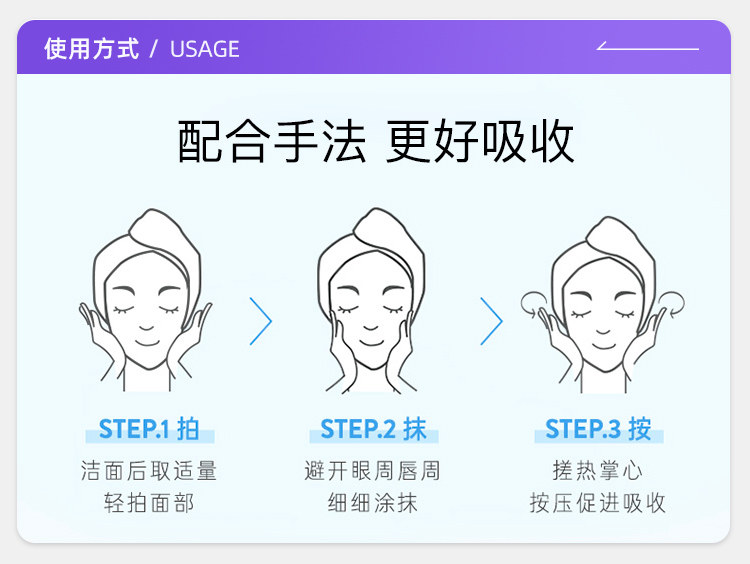Click the arrow line in purple header
The height and width of the screenshot is (564, 750).
point(648,46)
